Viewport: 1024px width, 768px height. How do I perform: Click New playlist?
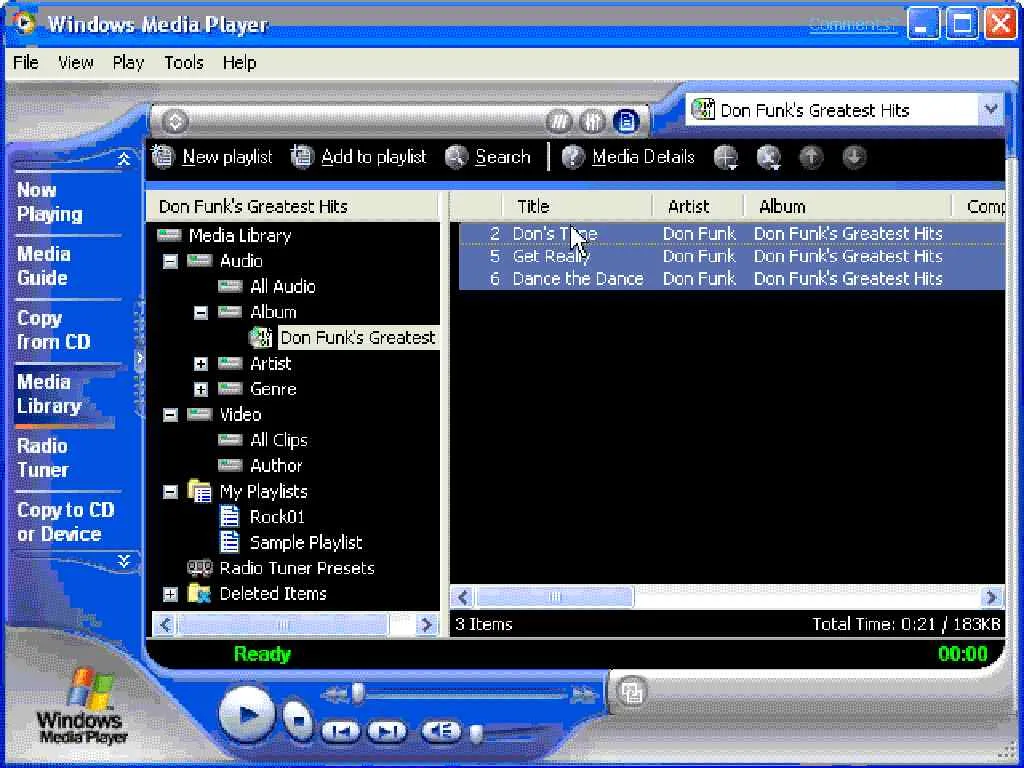click(x=212, y=157)
